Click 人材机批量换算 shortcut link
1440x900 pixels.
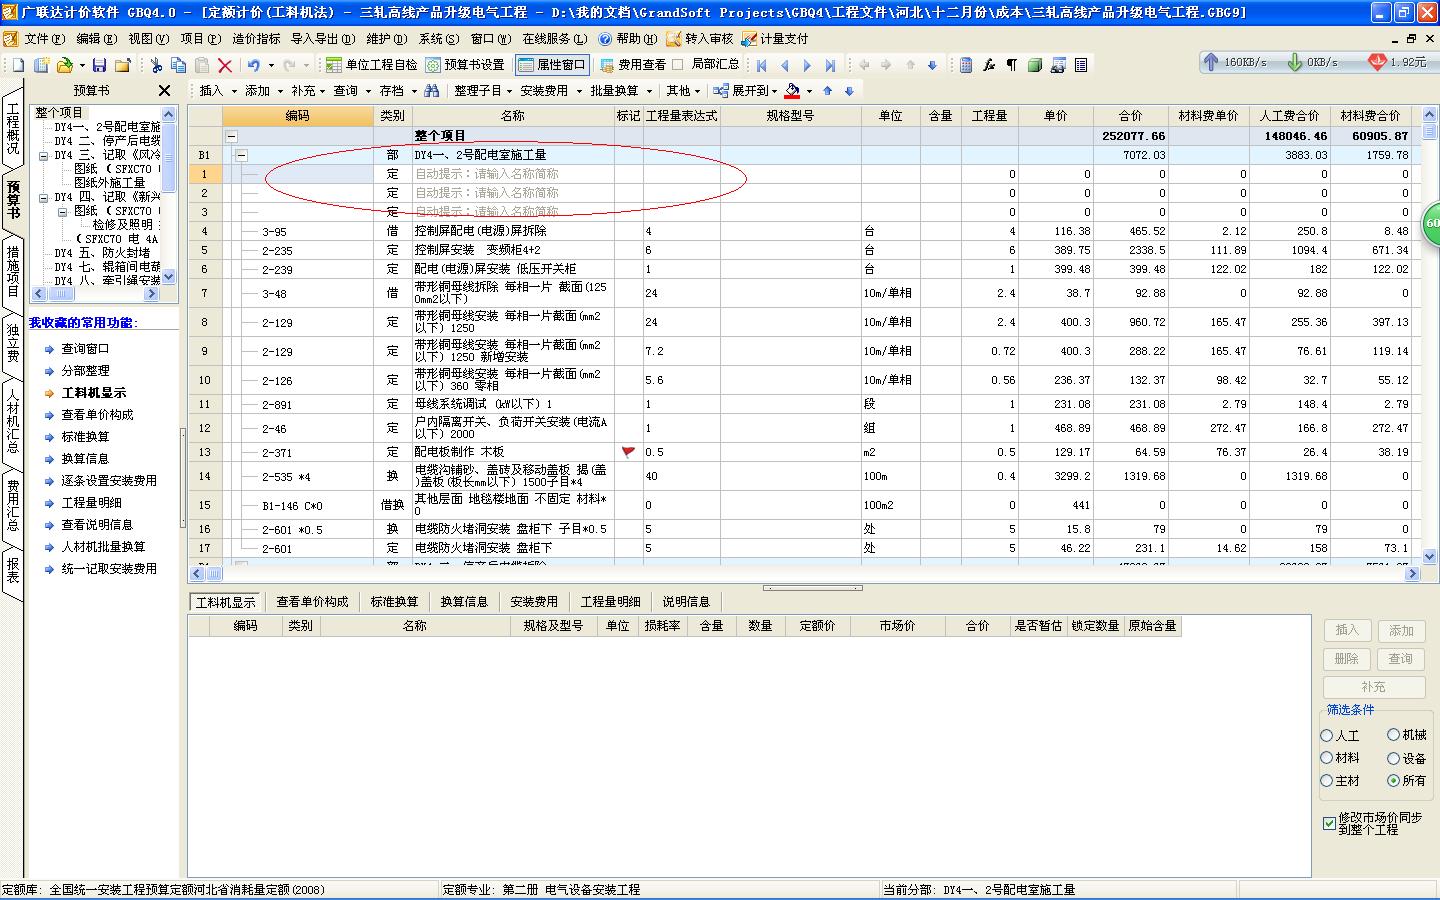(103, 547)
